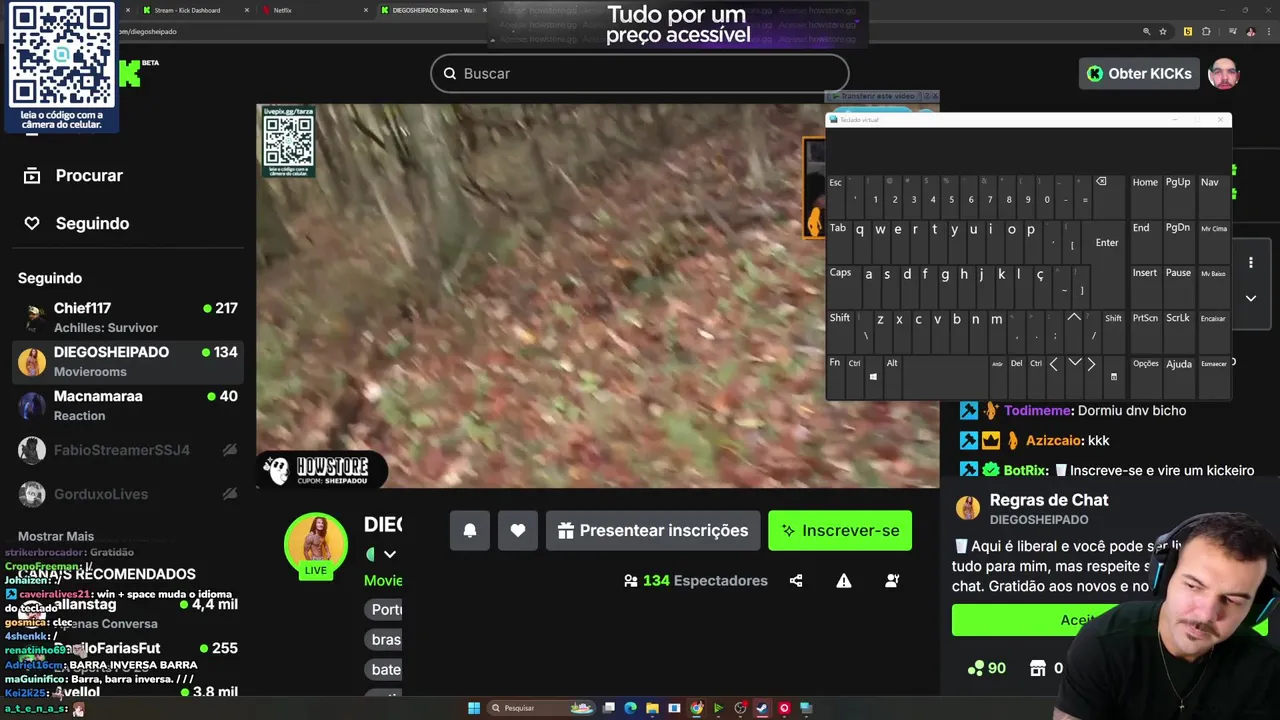Screen dimensions: 1280x720
Task: Click the heart follow icon beside bell
Action: point(518,531)
